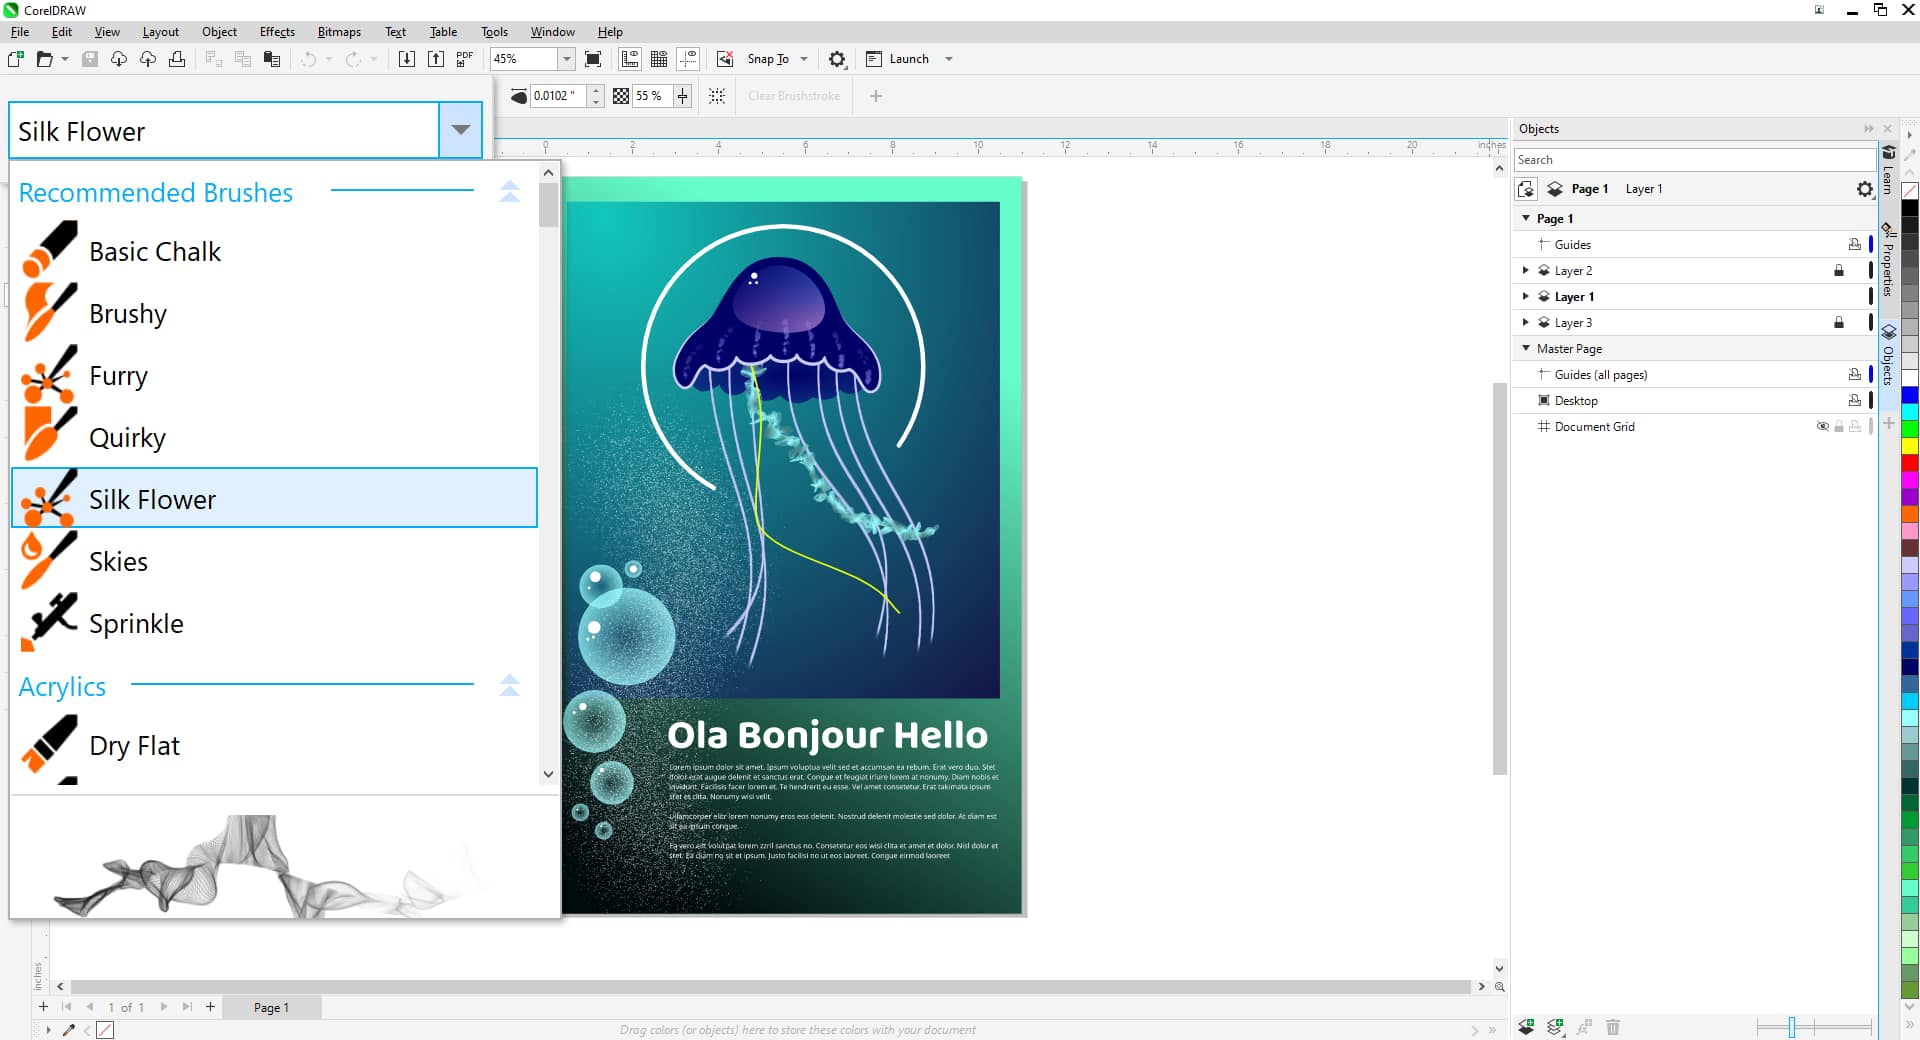This screenshot has width=1920, height=1040.
Task: Click the Launch button
Action: [x=908, y=59]
